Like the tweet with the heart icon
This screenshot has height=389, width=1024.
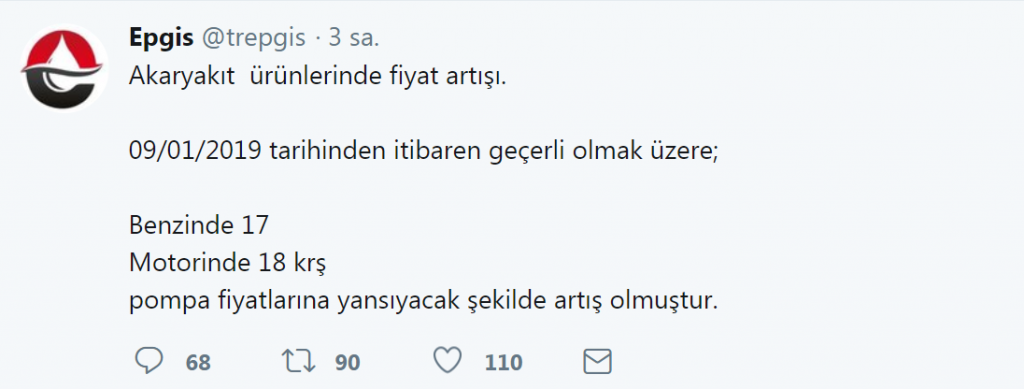click(x=448, y=361)
